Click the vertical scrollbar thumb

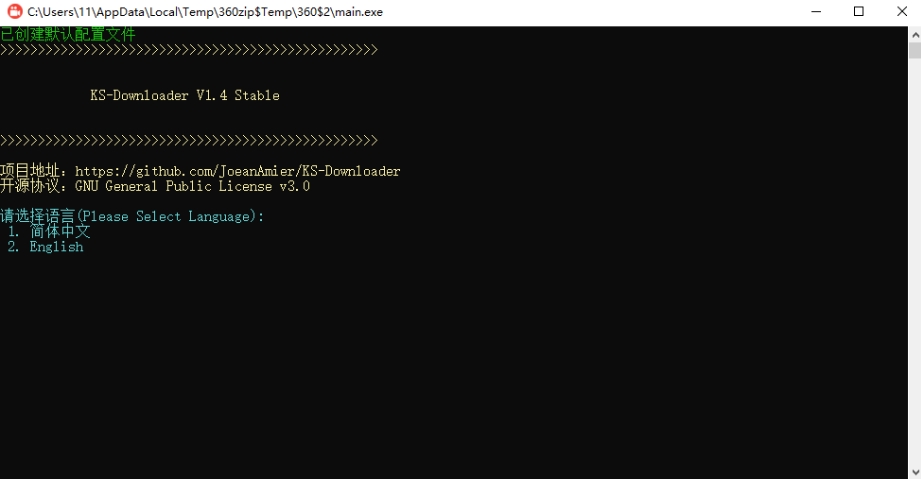coord(914,50)
